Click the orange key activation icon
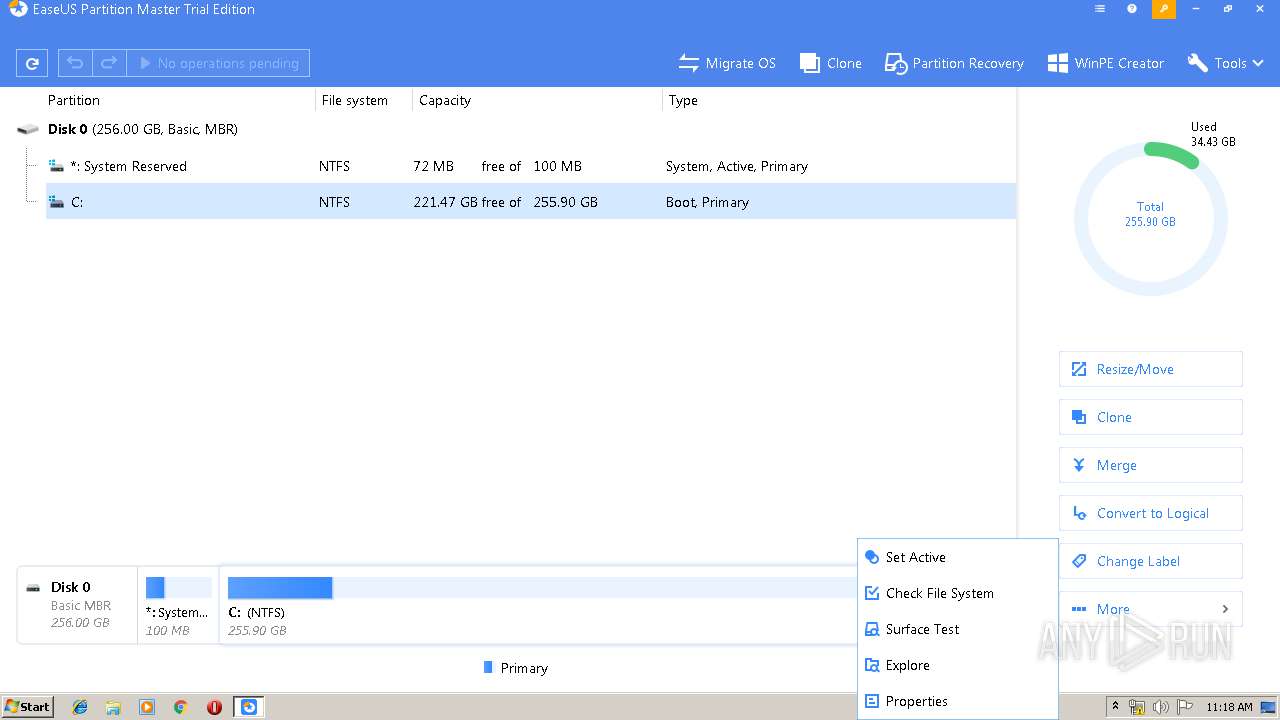Image resolution: width=1280 pixels, height=720 pixels. (x=1164, y=9)
